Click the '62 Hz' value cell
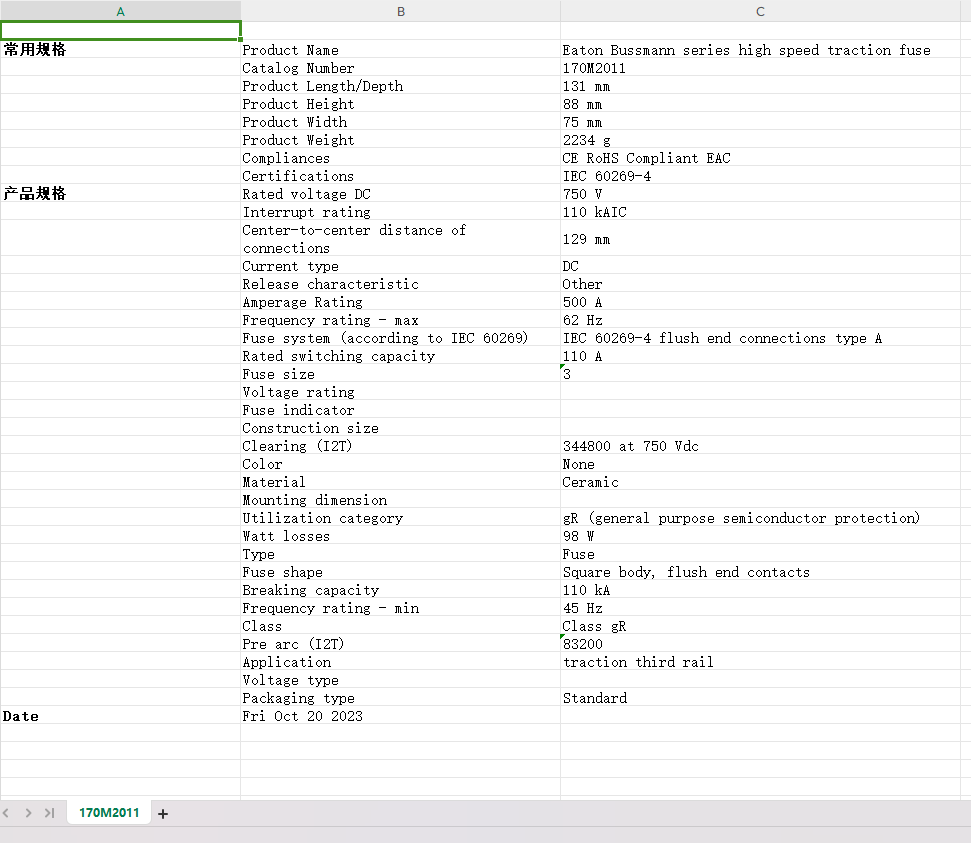The height and width of the screenshot is (843, 971). [x=760, y=320]
